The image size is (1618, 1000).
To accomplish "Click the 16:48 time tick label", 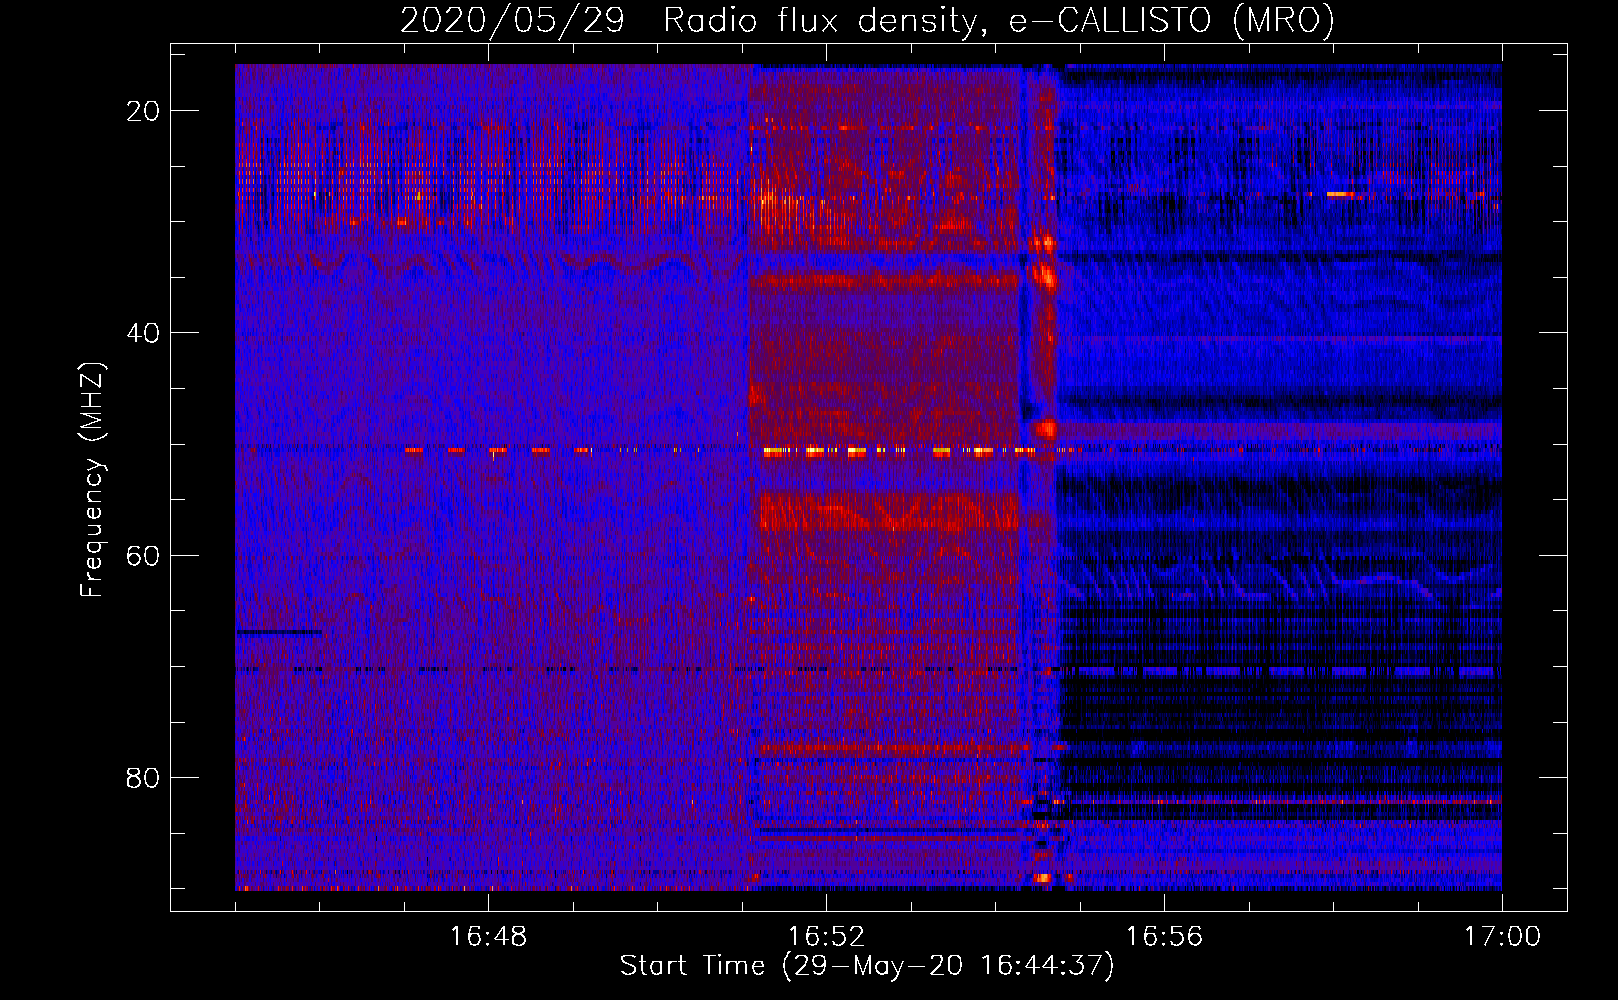I will coord(488,936).
